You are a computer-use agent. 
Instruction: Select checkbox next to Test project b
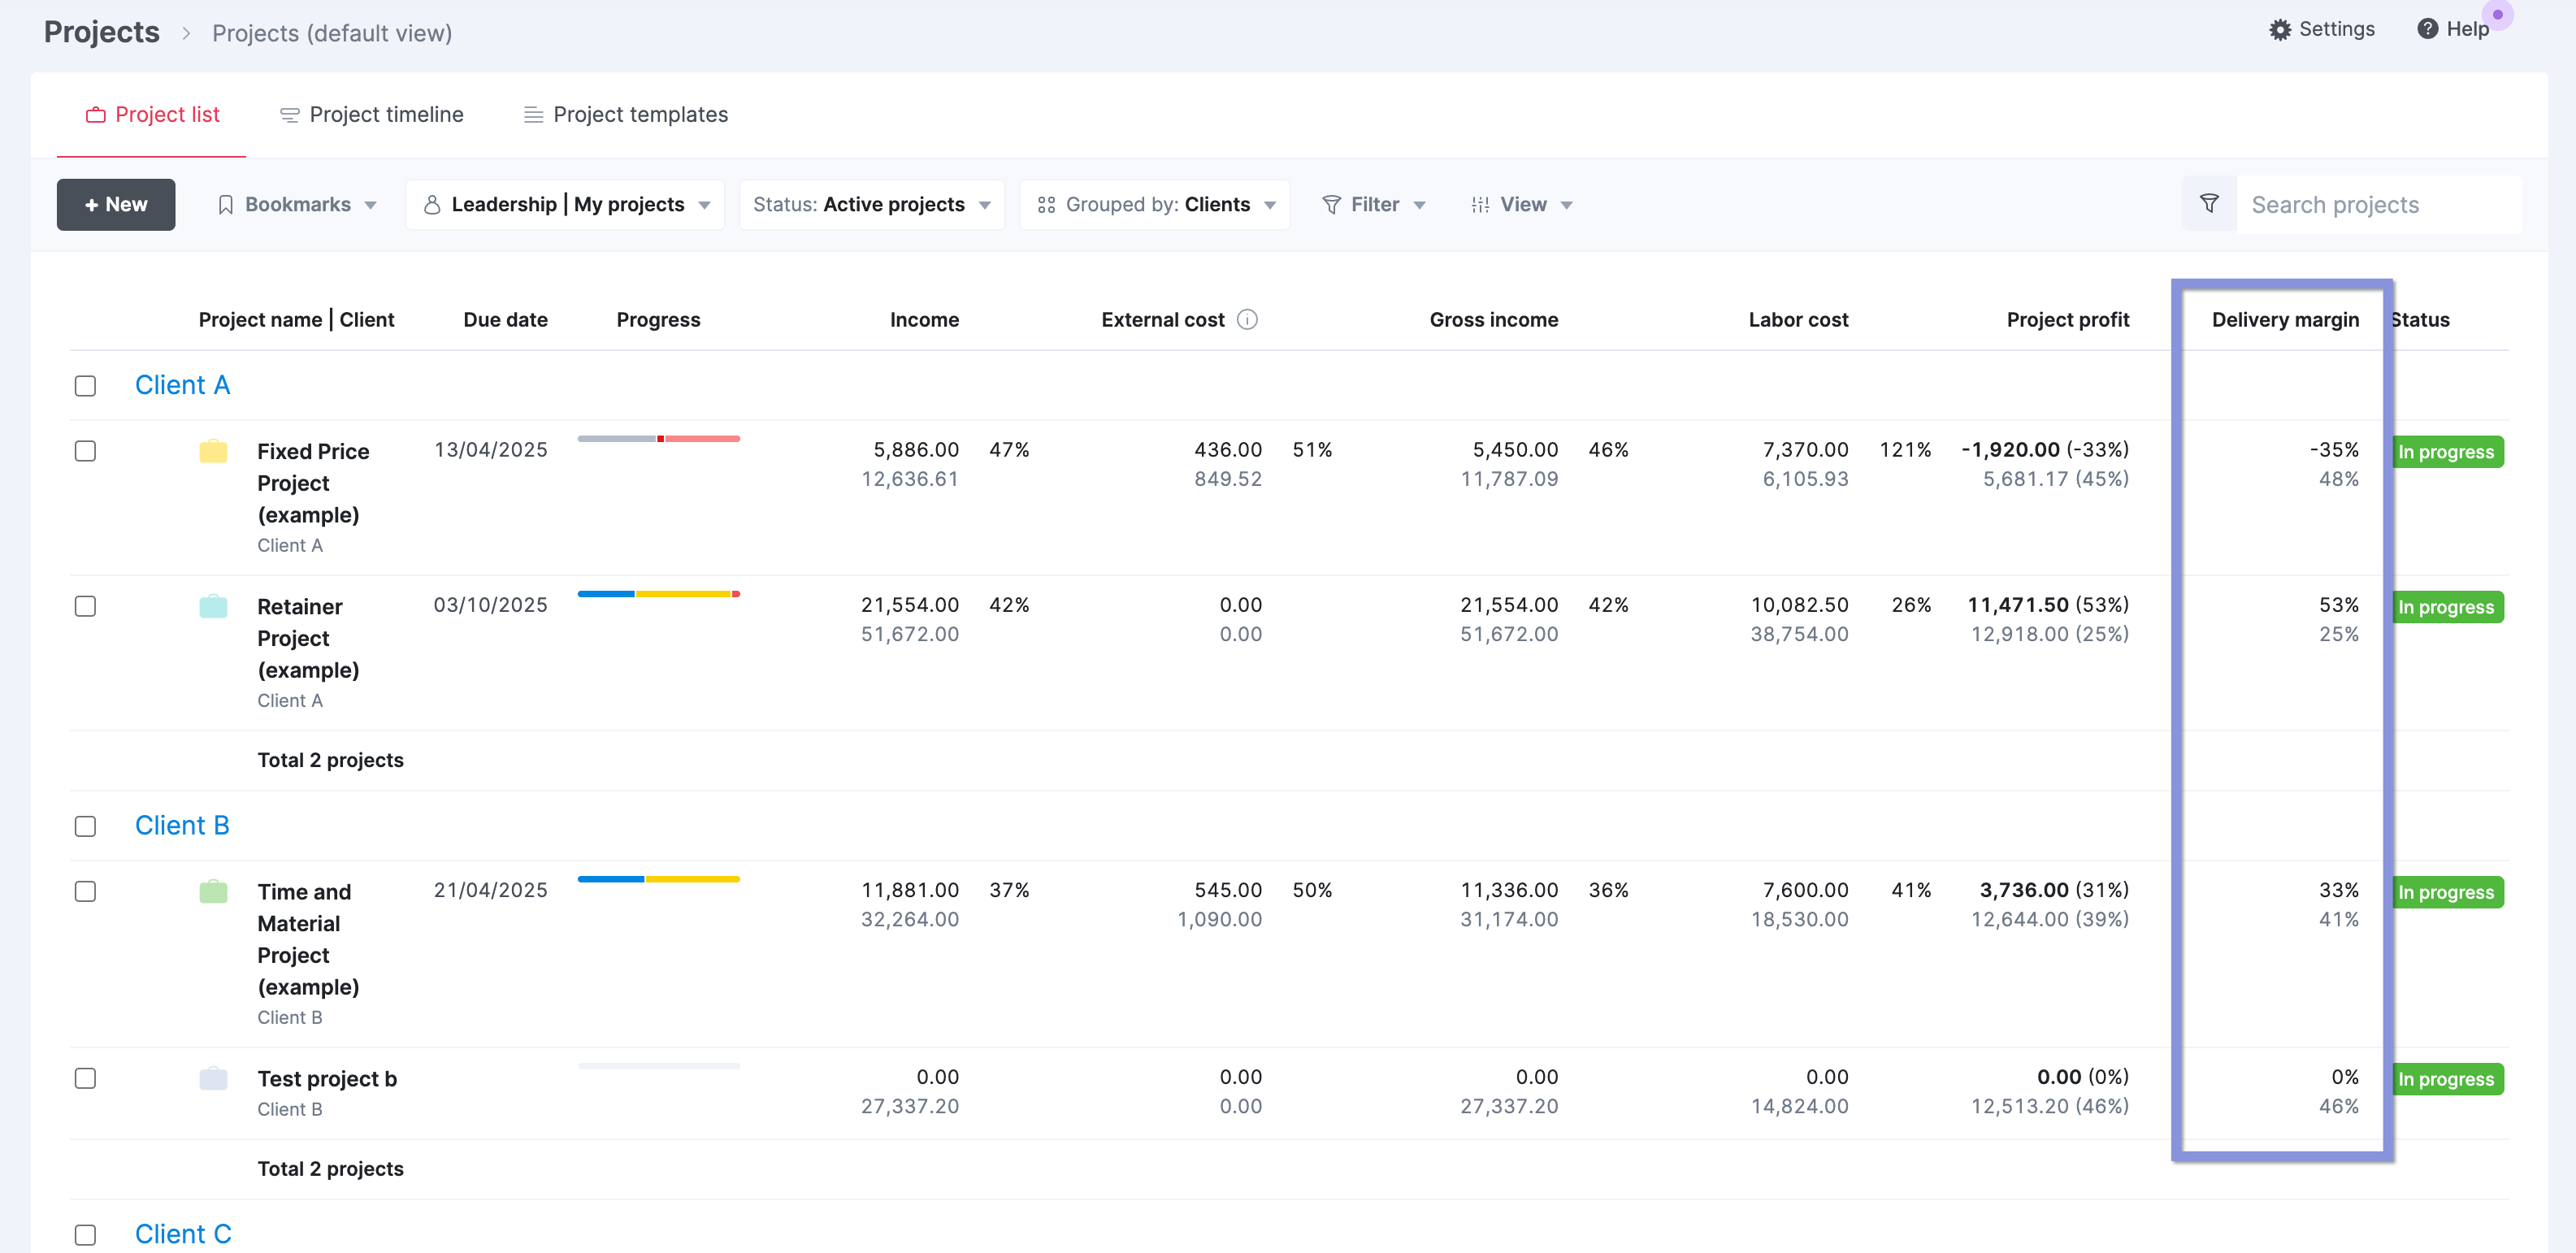pos(86,1078)
